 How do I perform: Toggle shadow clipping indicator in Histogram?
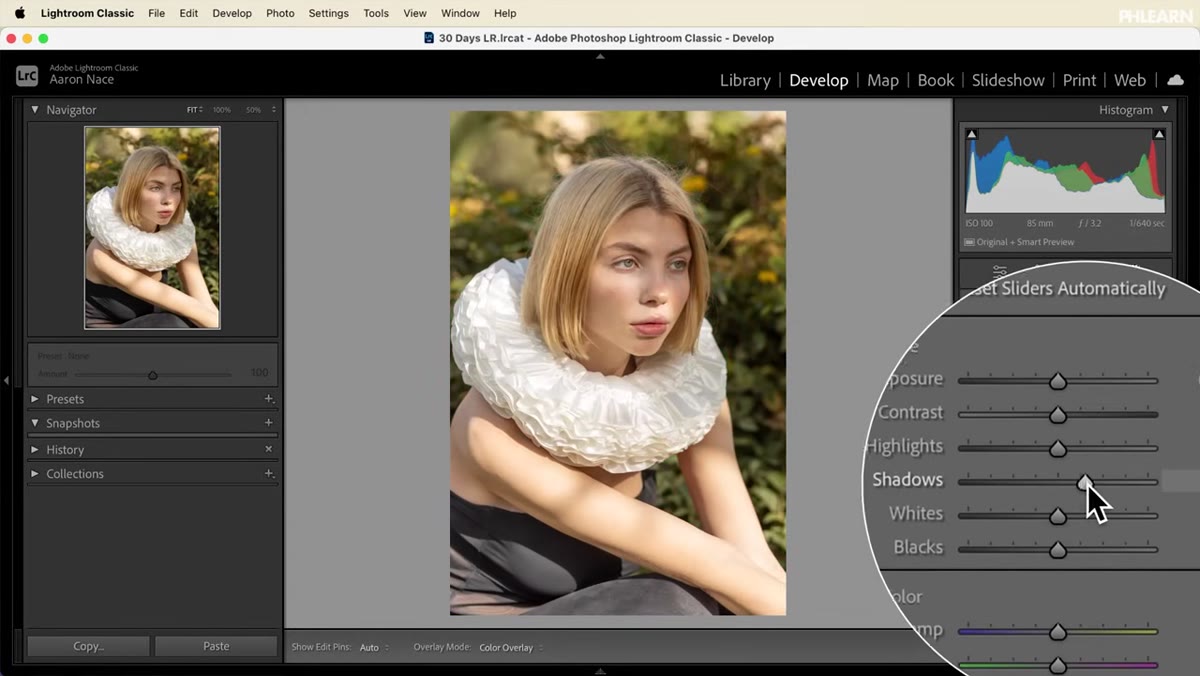(972, 134)
